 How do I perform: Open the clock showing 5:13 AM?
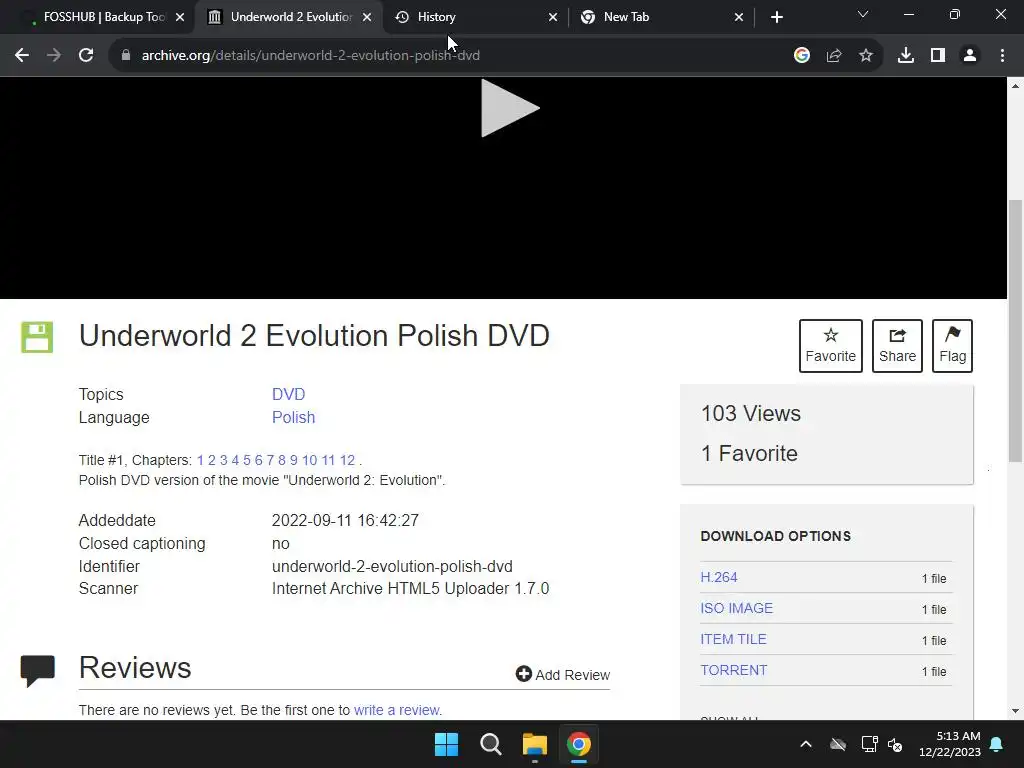coord(950,744)
